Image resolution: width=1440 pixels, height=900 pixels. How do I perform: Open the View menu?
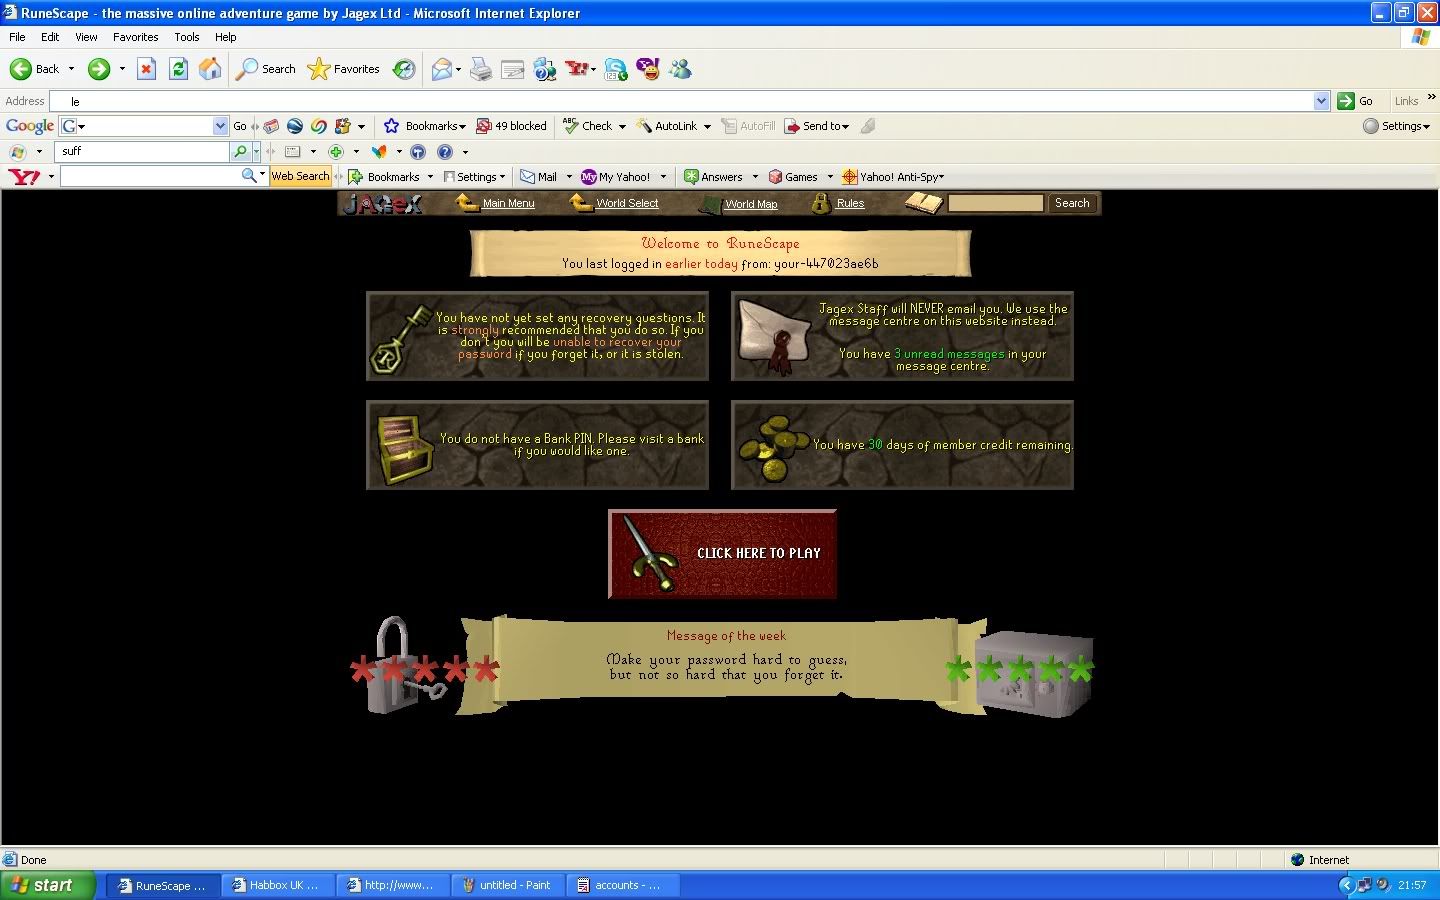86,37
